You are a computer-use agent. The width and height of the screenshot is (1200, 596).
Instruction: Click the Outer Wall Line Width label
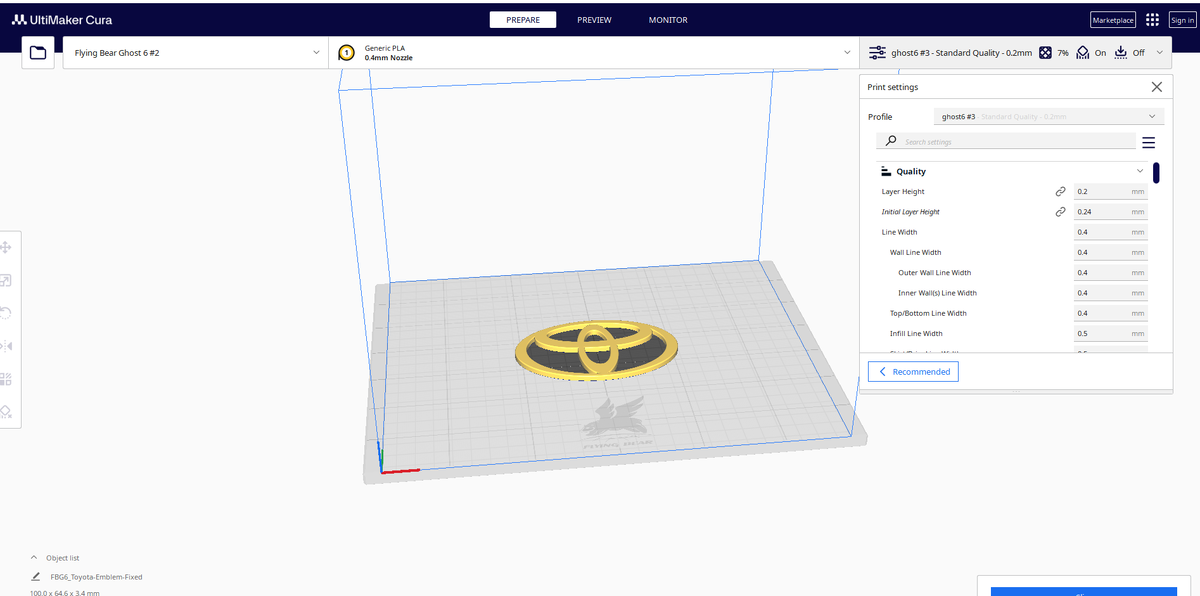(x=934, y=272)
